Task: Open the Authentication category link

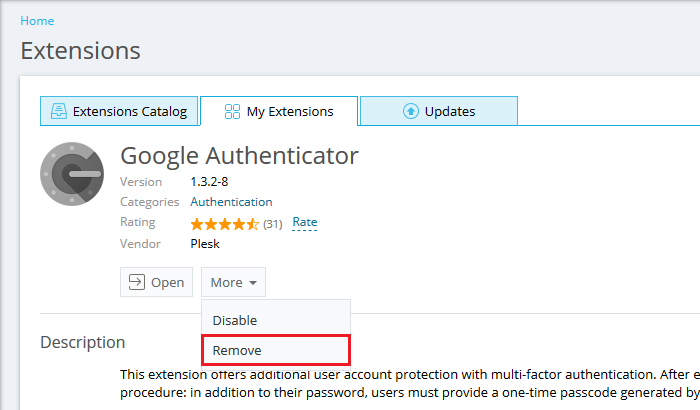Action: (x=231, y=202)
